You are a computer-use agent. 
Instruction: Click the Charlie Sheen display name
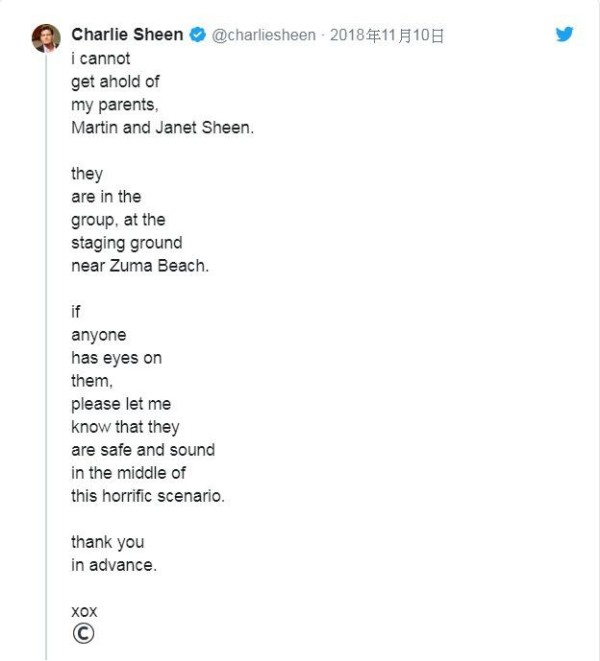(x=127, y=35)
